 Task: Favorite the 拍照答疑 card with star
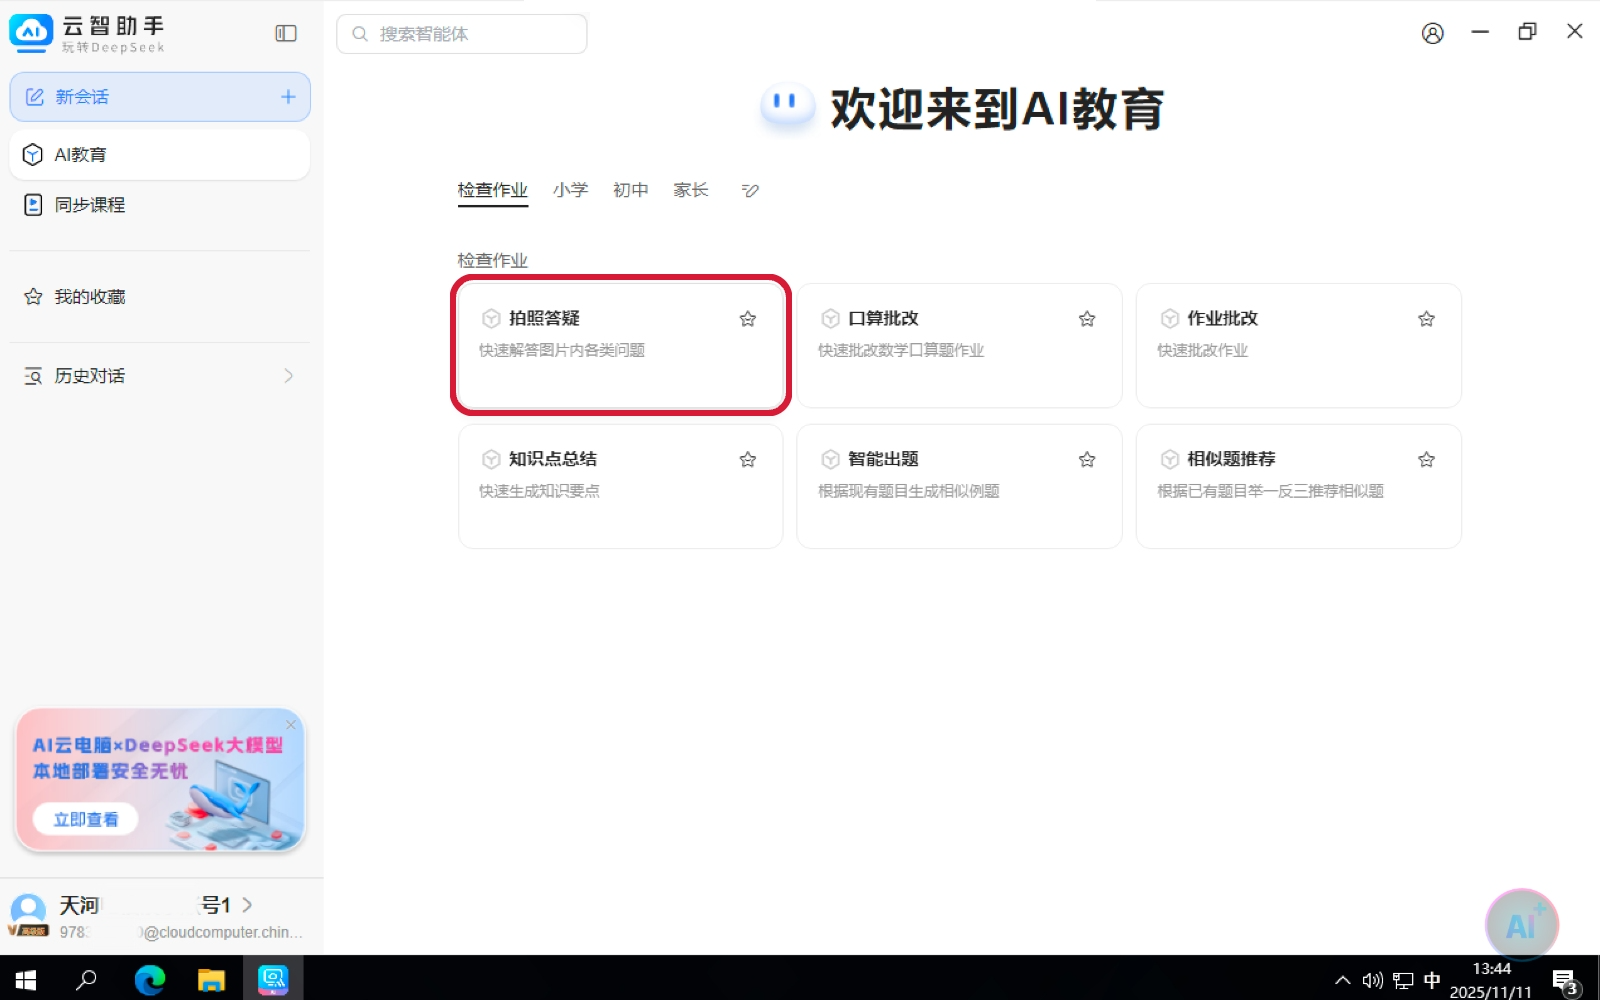pos(747,319)
